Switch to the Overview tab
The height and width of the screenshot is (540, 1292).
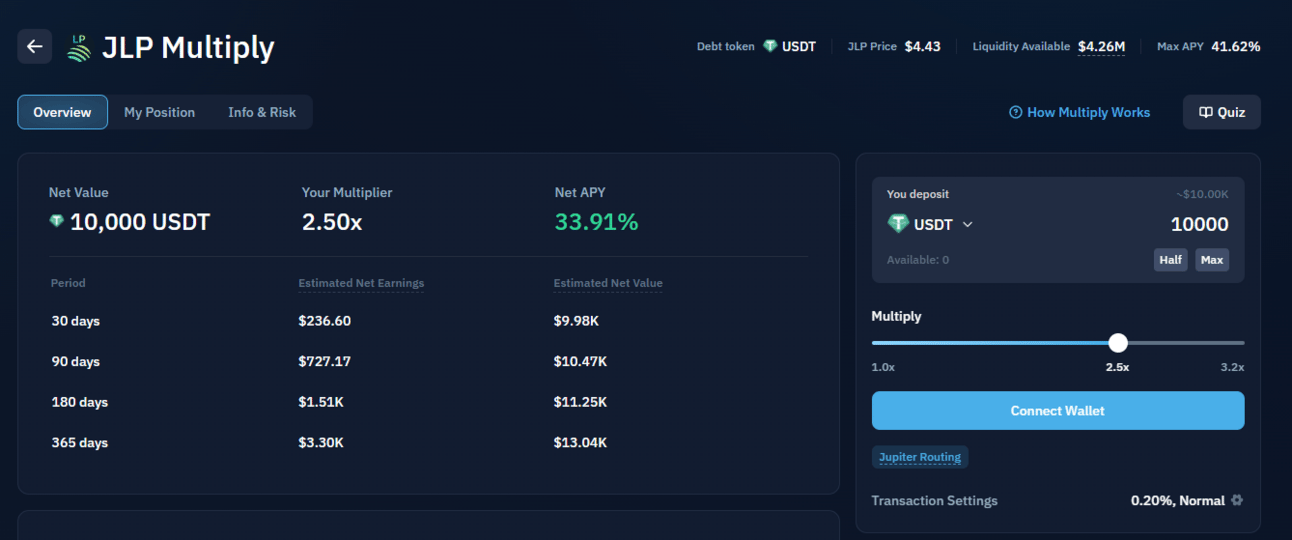pos(62,112)
